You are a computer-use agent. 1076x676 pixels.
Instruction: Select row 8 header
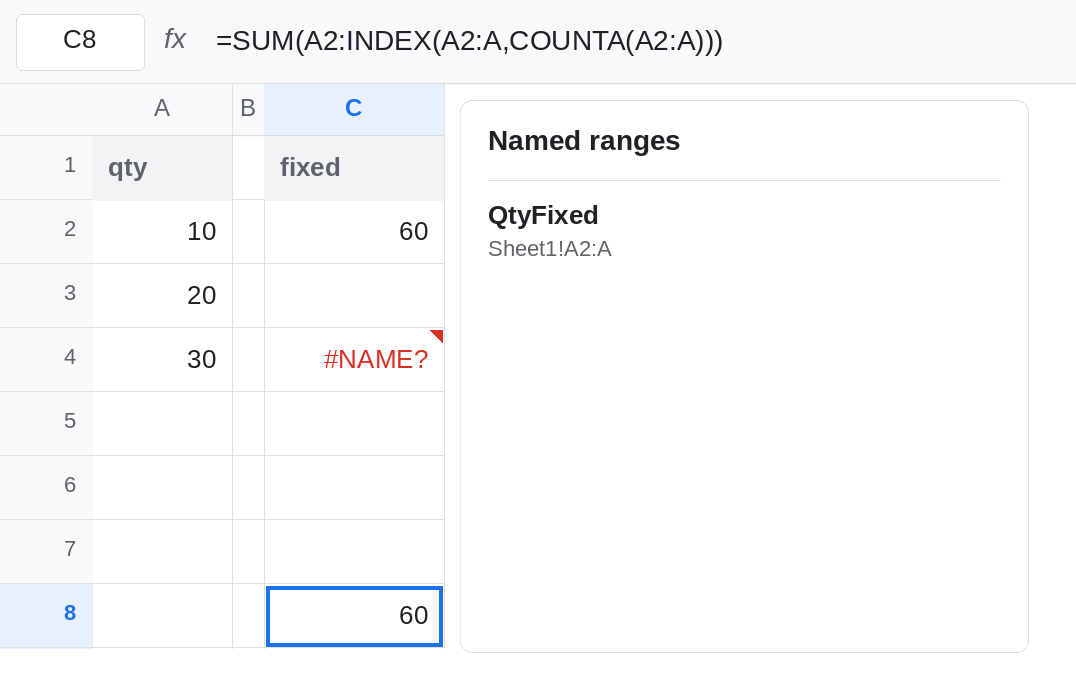tap(46, 615)
